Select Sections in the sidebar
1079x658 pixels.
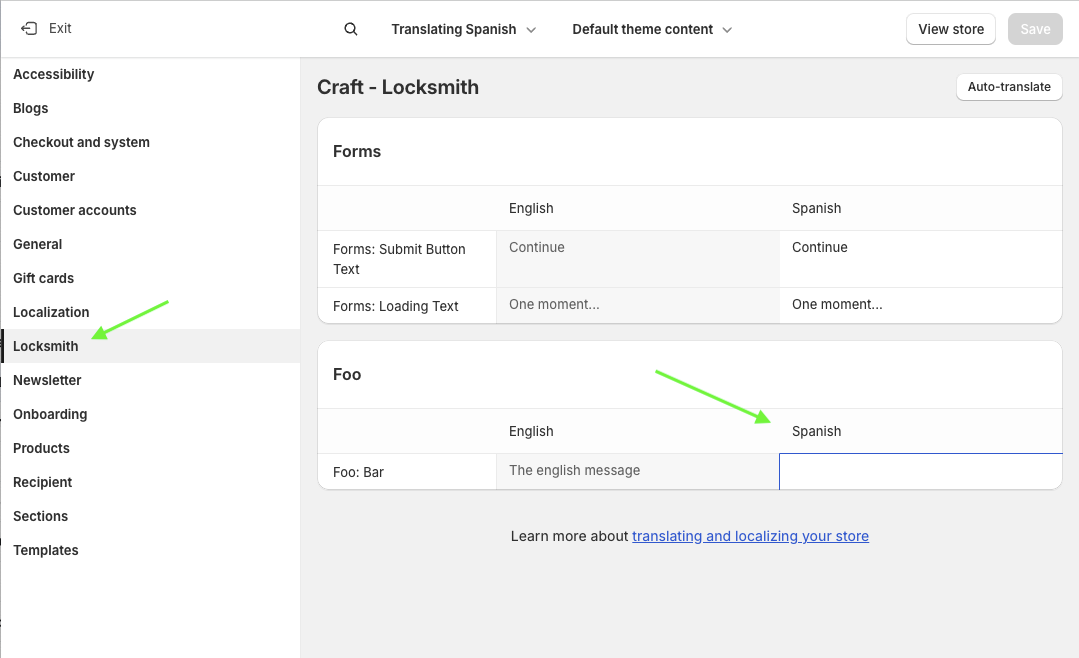tap(41, 516)
